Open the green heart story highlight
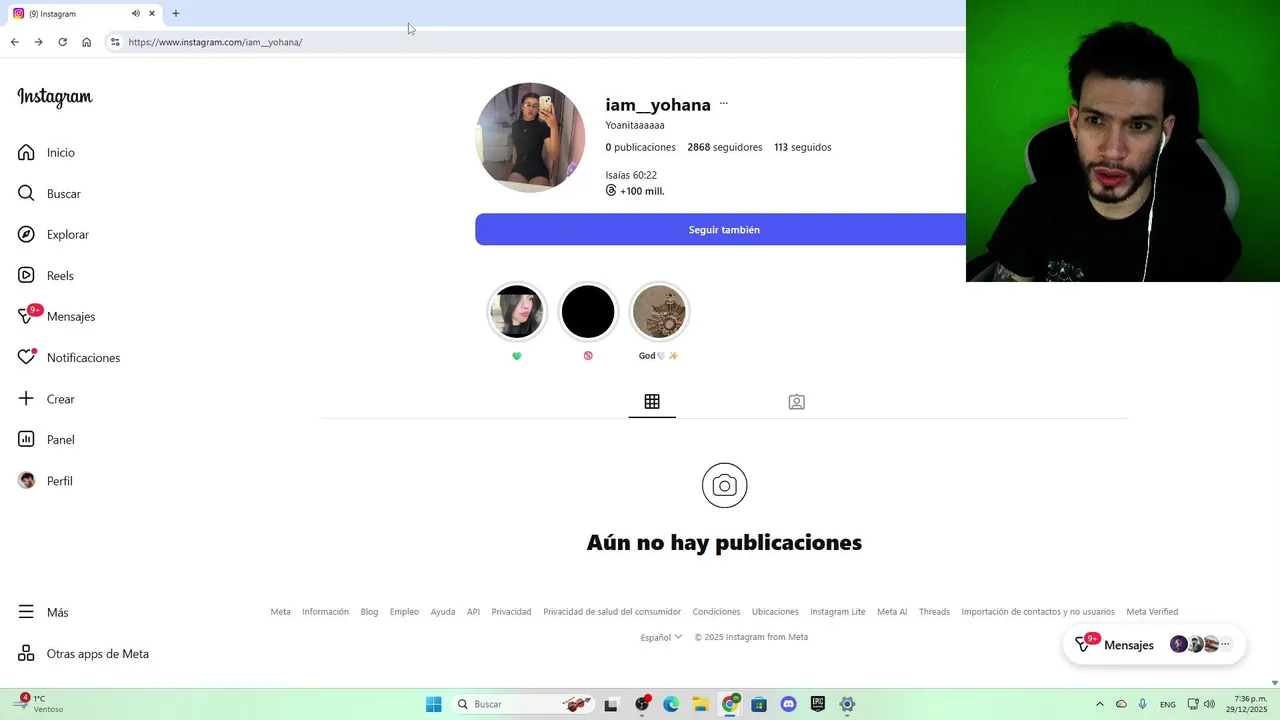This screenshot has height=720, width=1280. pos(517,312)
